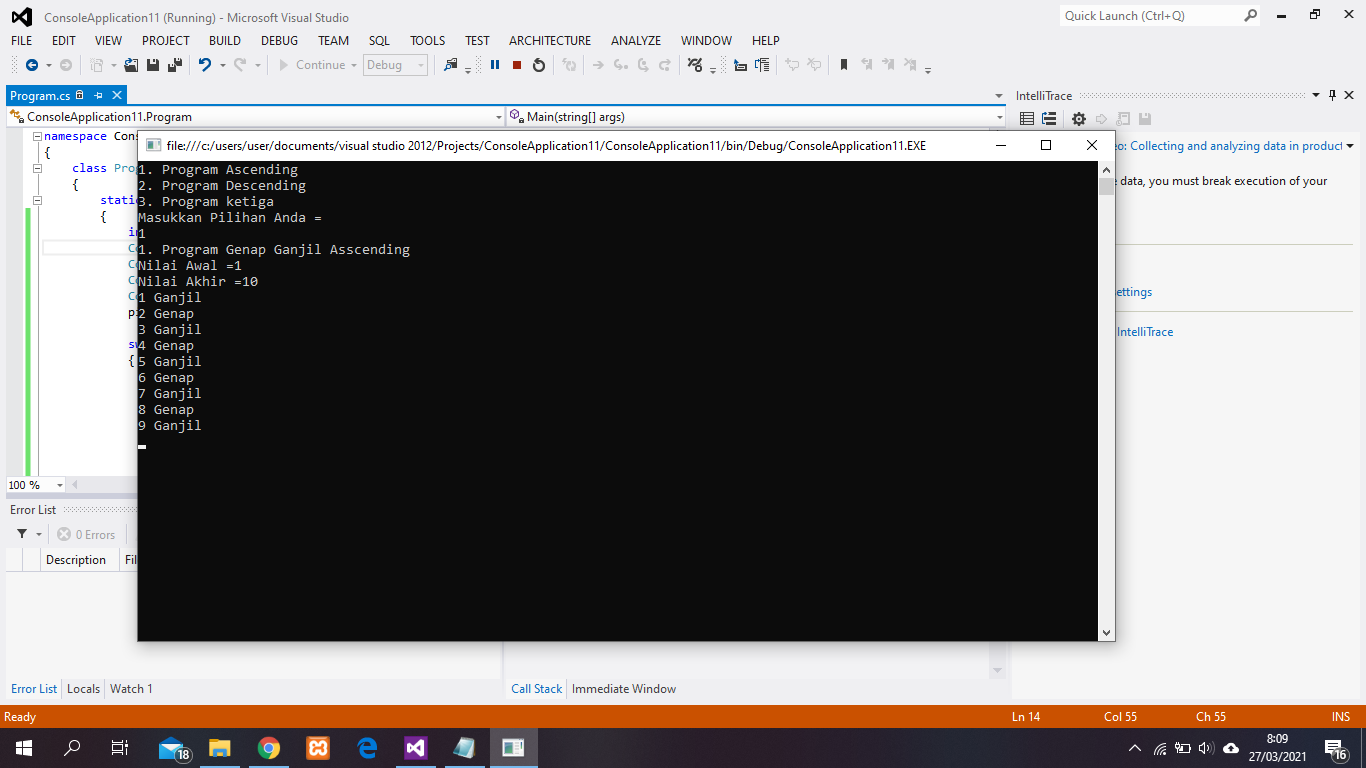Screen dimensions: 1366x768
Task: Open the ANALYZE menu
Action: [636, 41]
